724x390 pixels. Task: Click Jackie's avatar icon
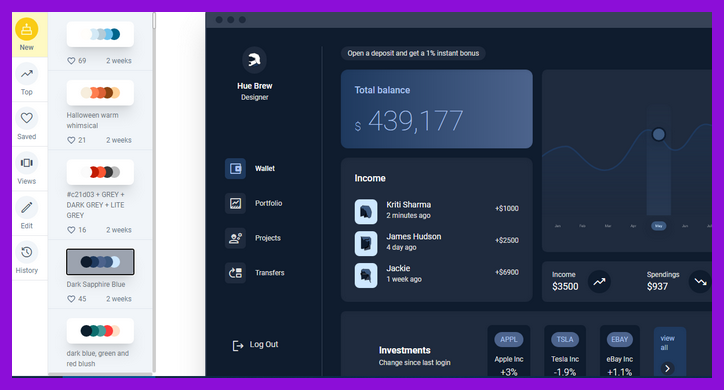click(x=366, y=275)
